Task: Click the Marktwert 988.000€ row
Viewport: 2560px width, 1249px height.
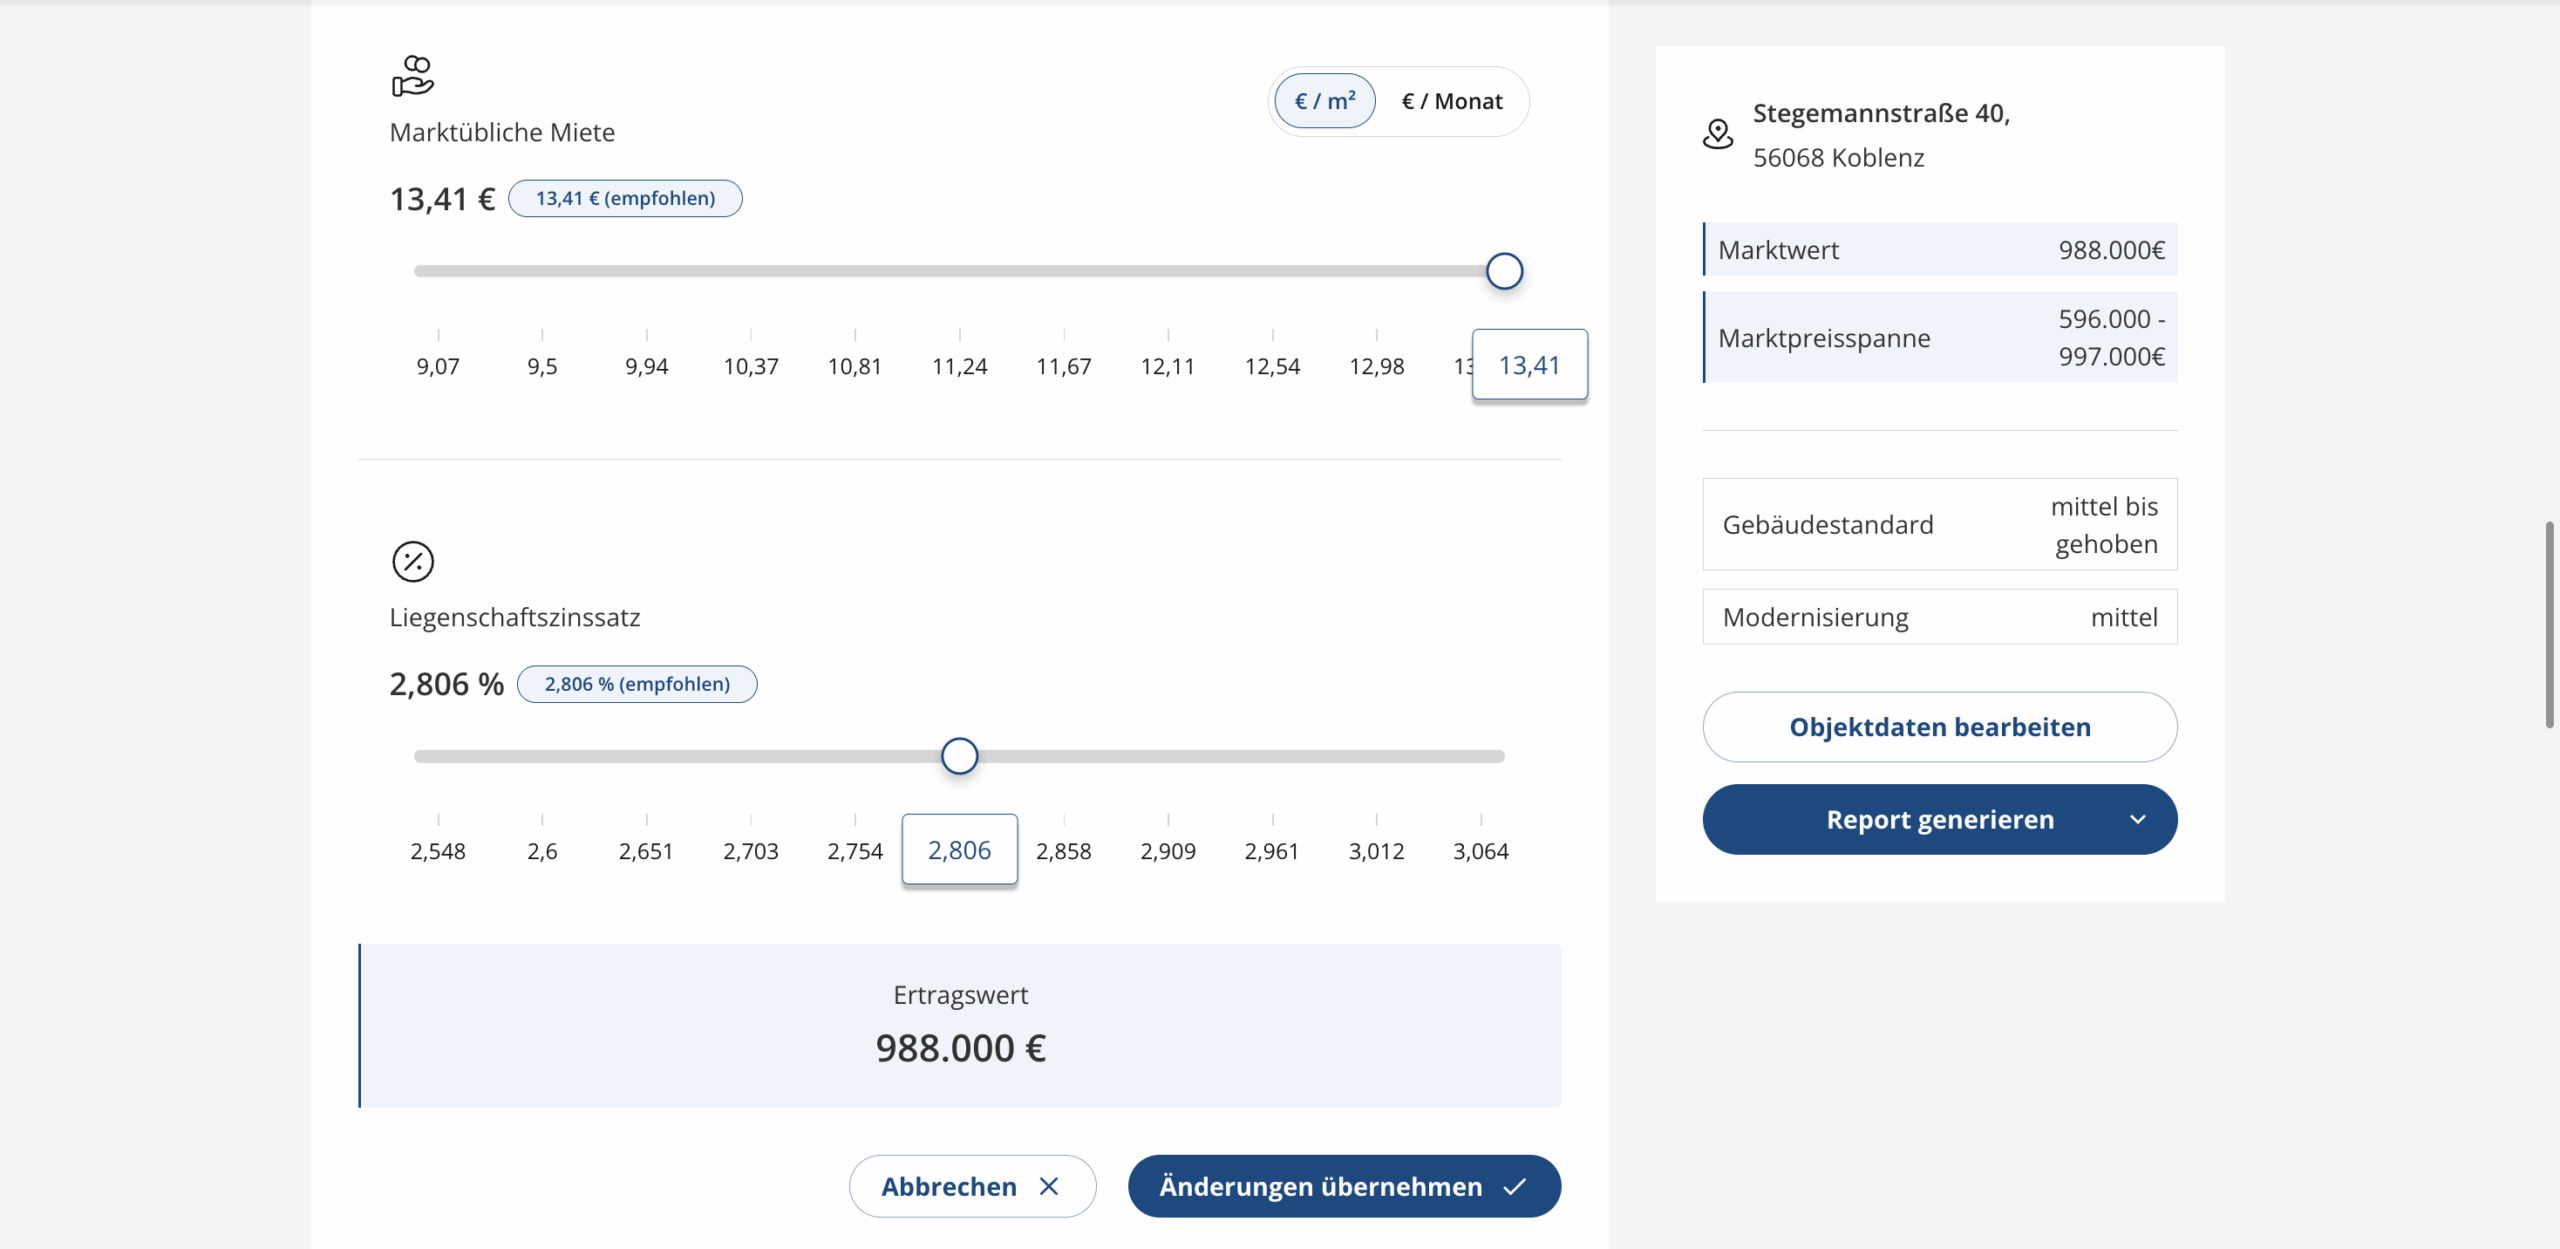Action: (x=1939, y=249)
